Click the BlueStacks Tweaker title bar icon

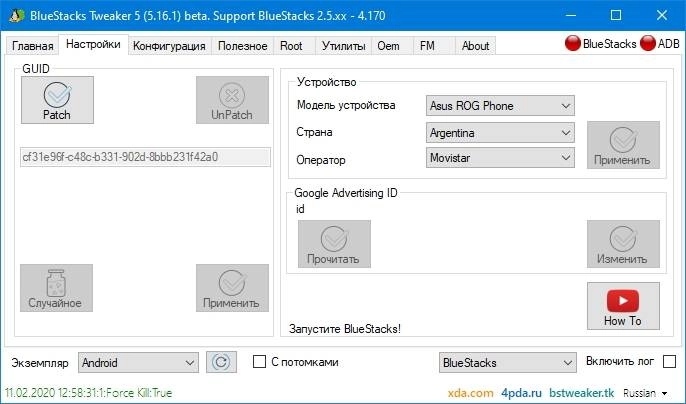click(16, 16)
